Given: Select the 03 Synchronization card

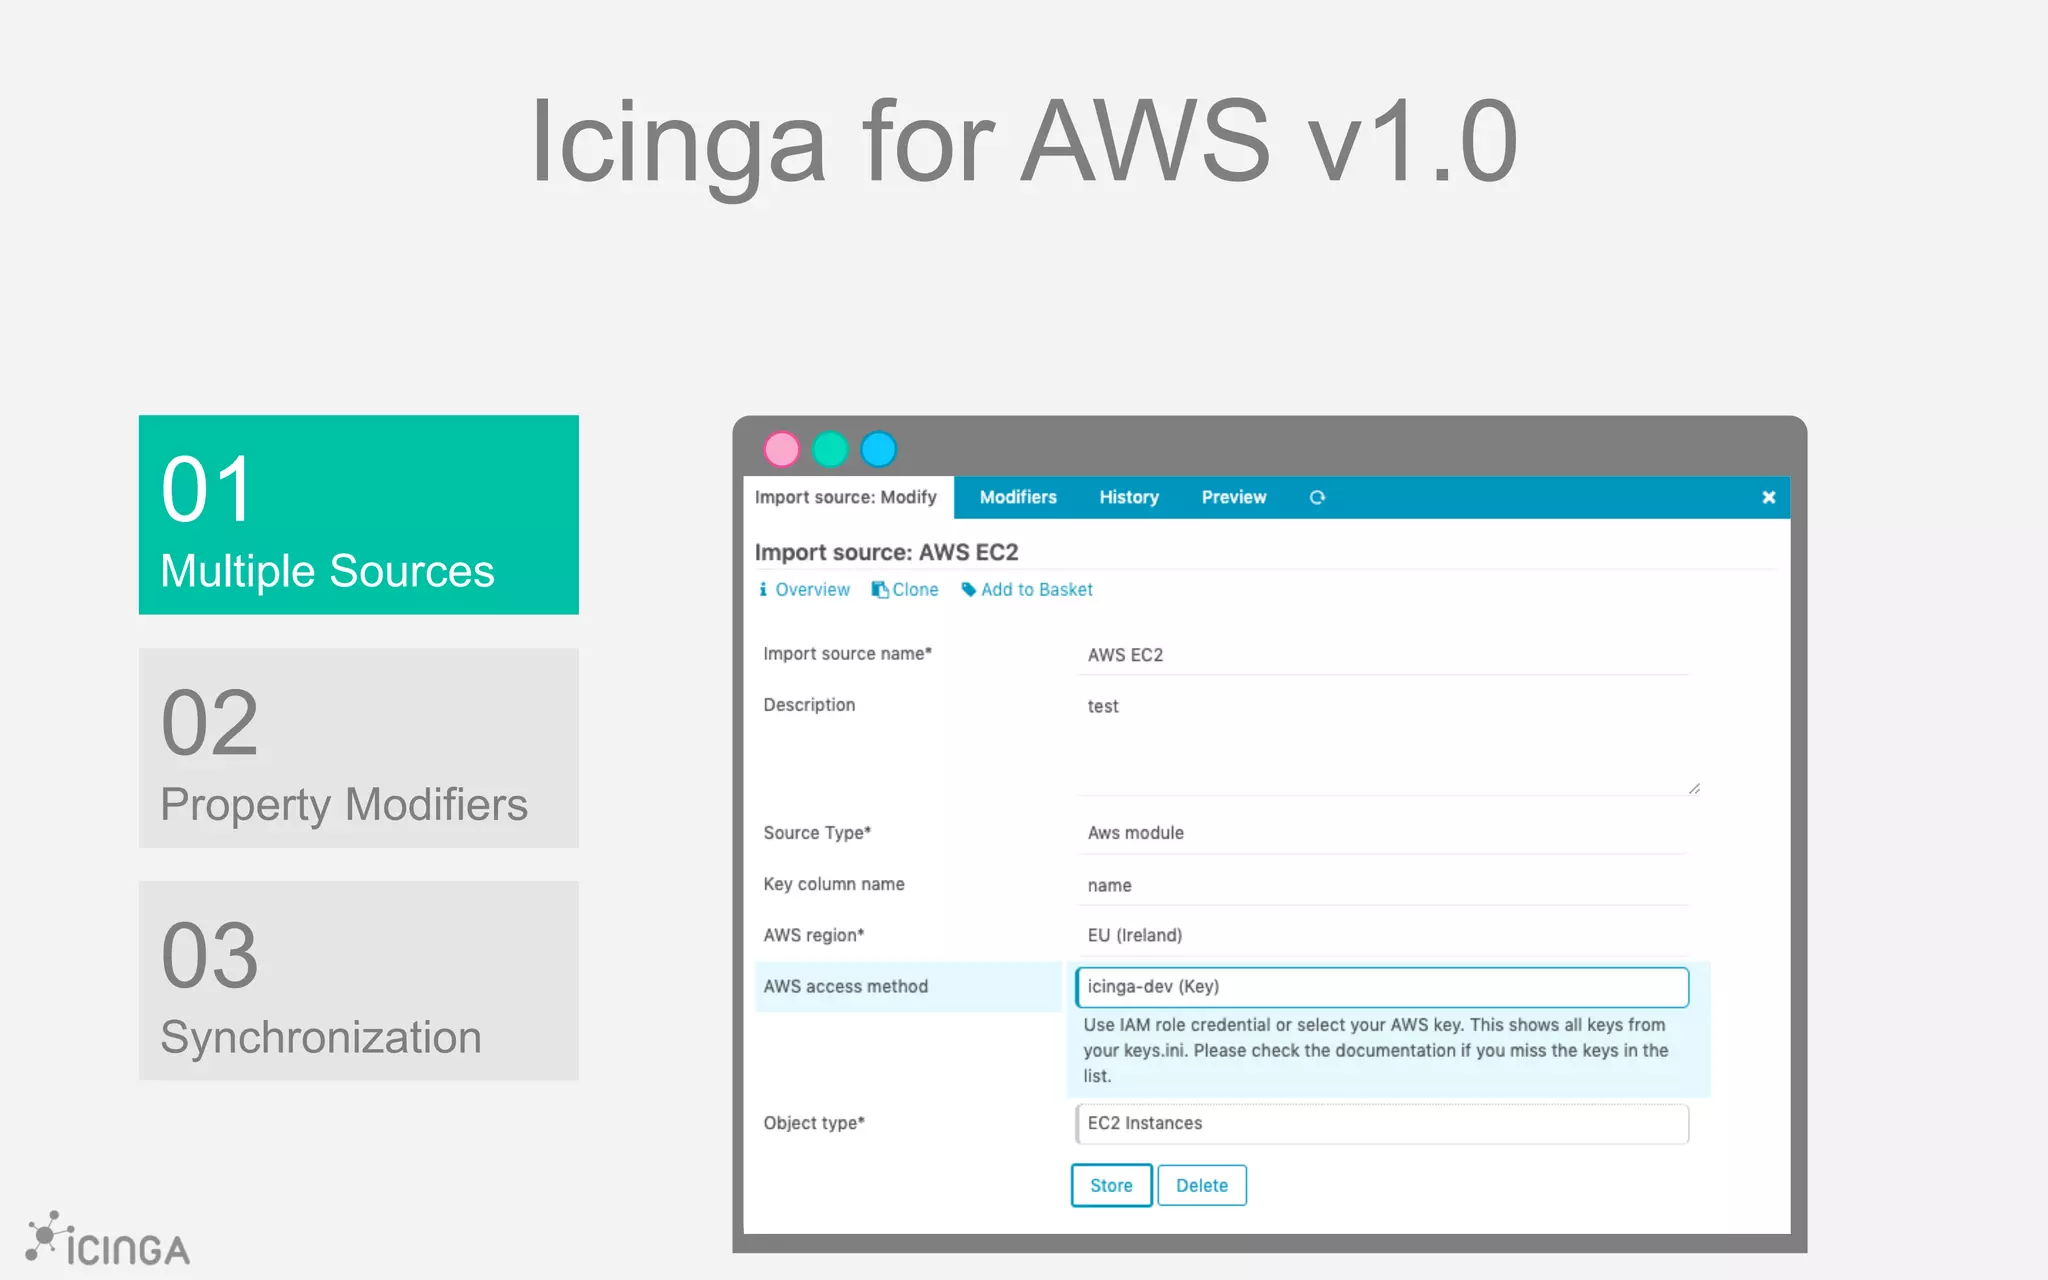Looking at the screenshot, I should coord(358,980).
